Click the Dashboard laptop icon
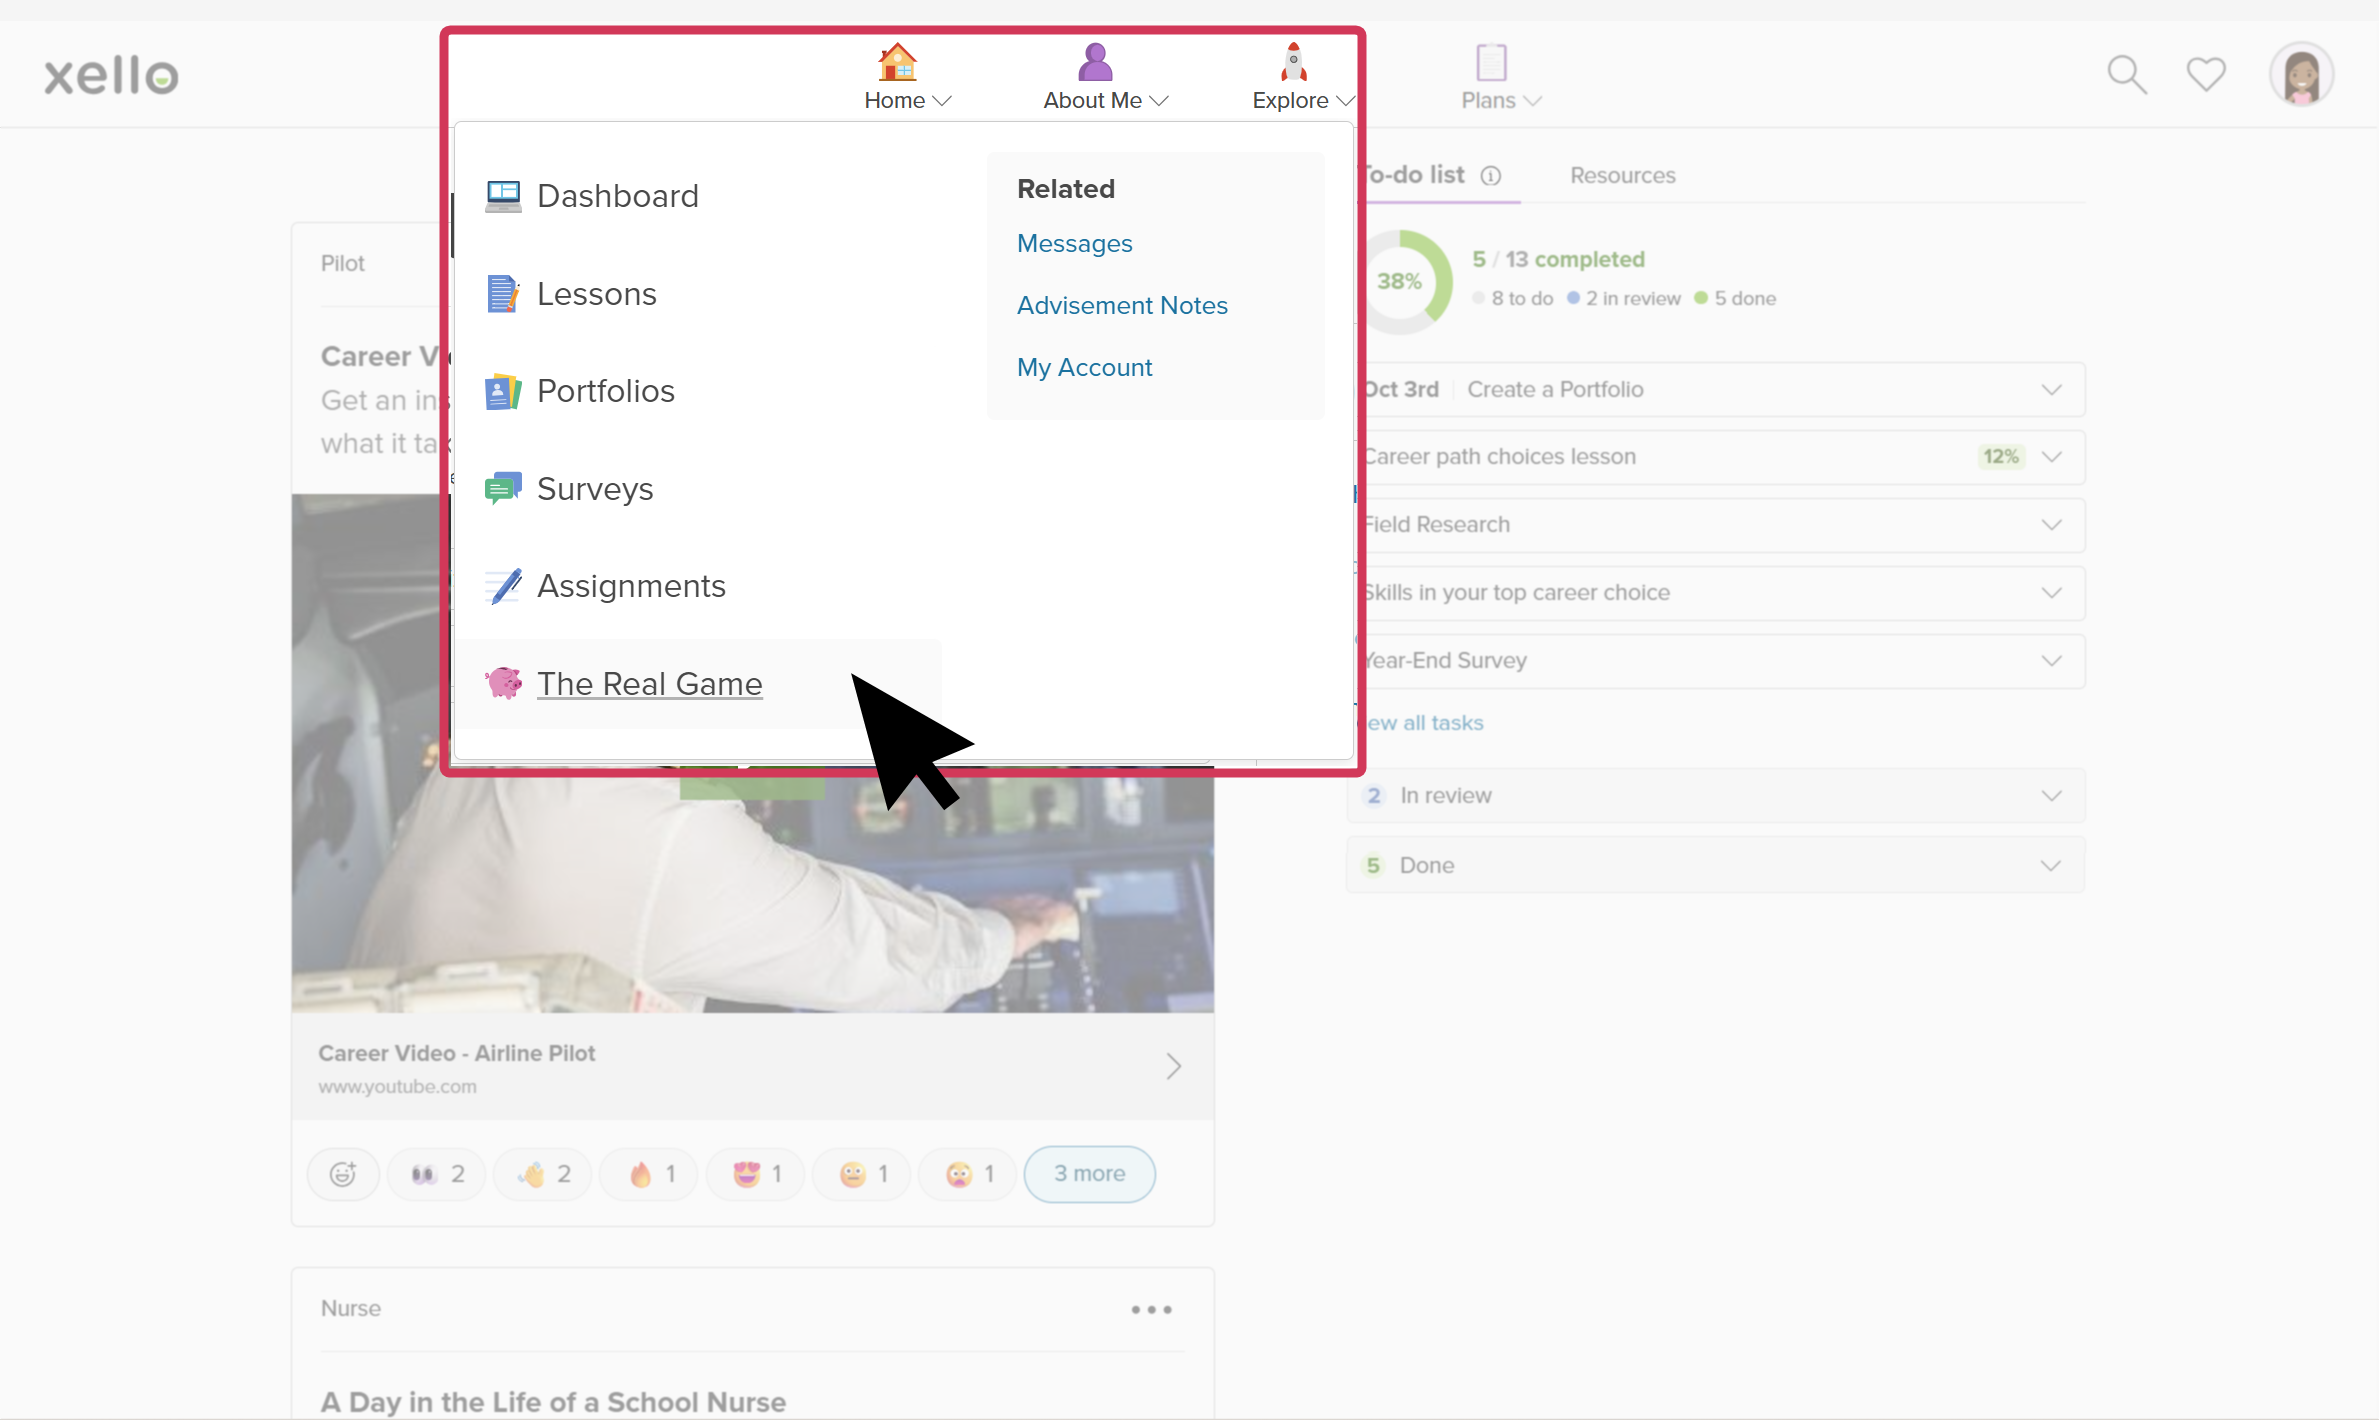 click(503, 196)
